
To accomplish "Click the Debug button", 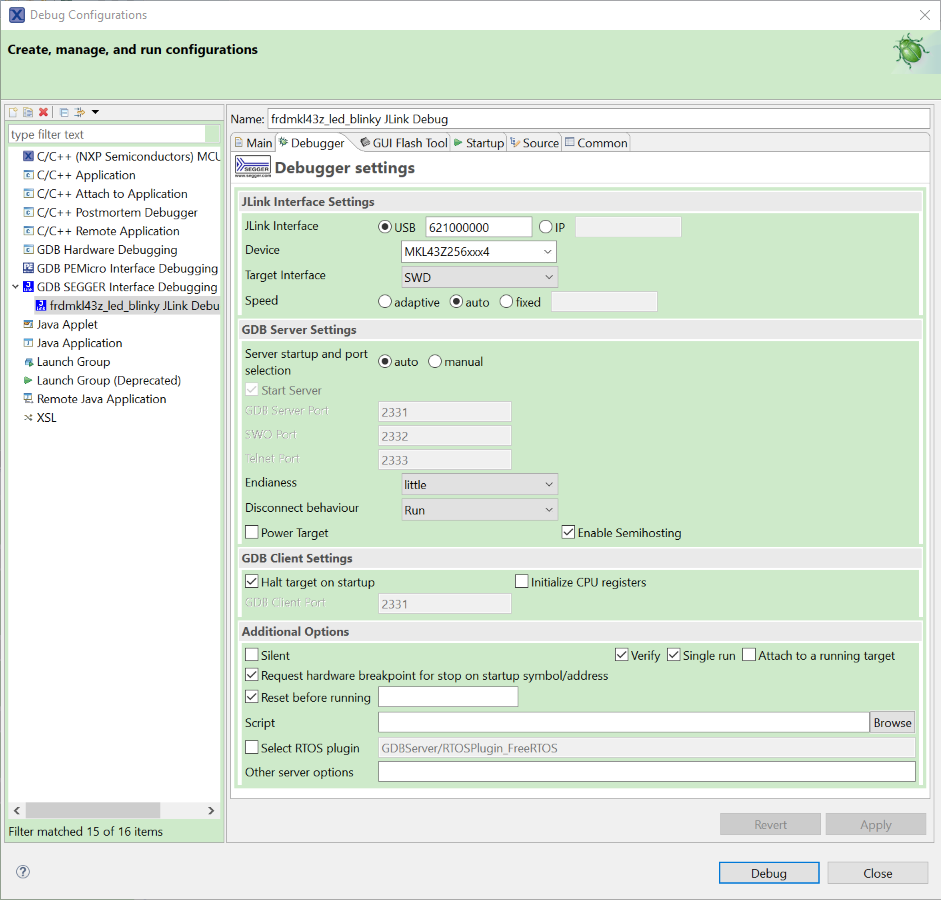I will coord(769,873).
